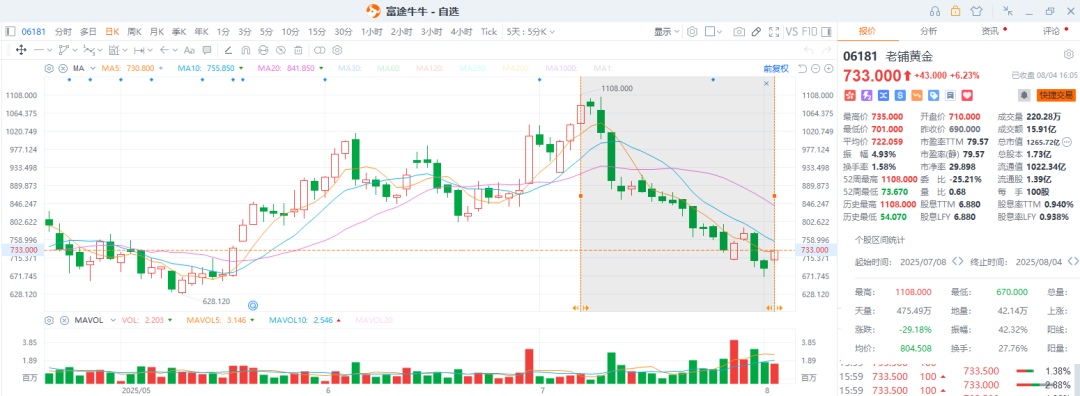Enable the magnet snap tool
Viewport: 1080px width, 396px height.
click(245, 50)
